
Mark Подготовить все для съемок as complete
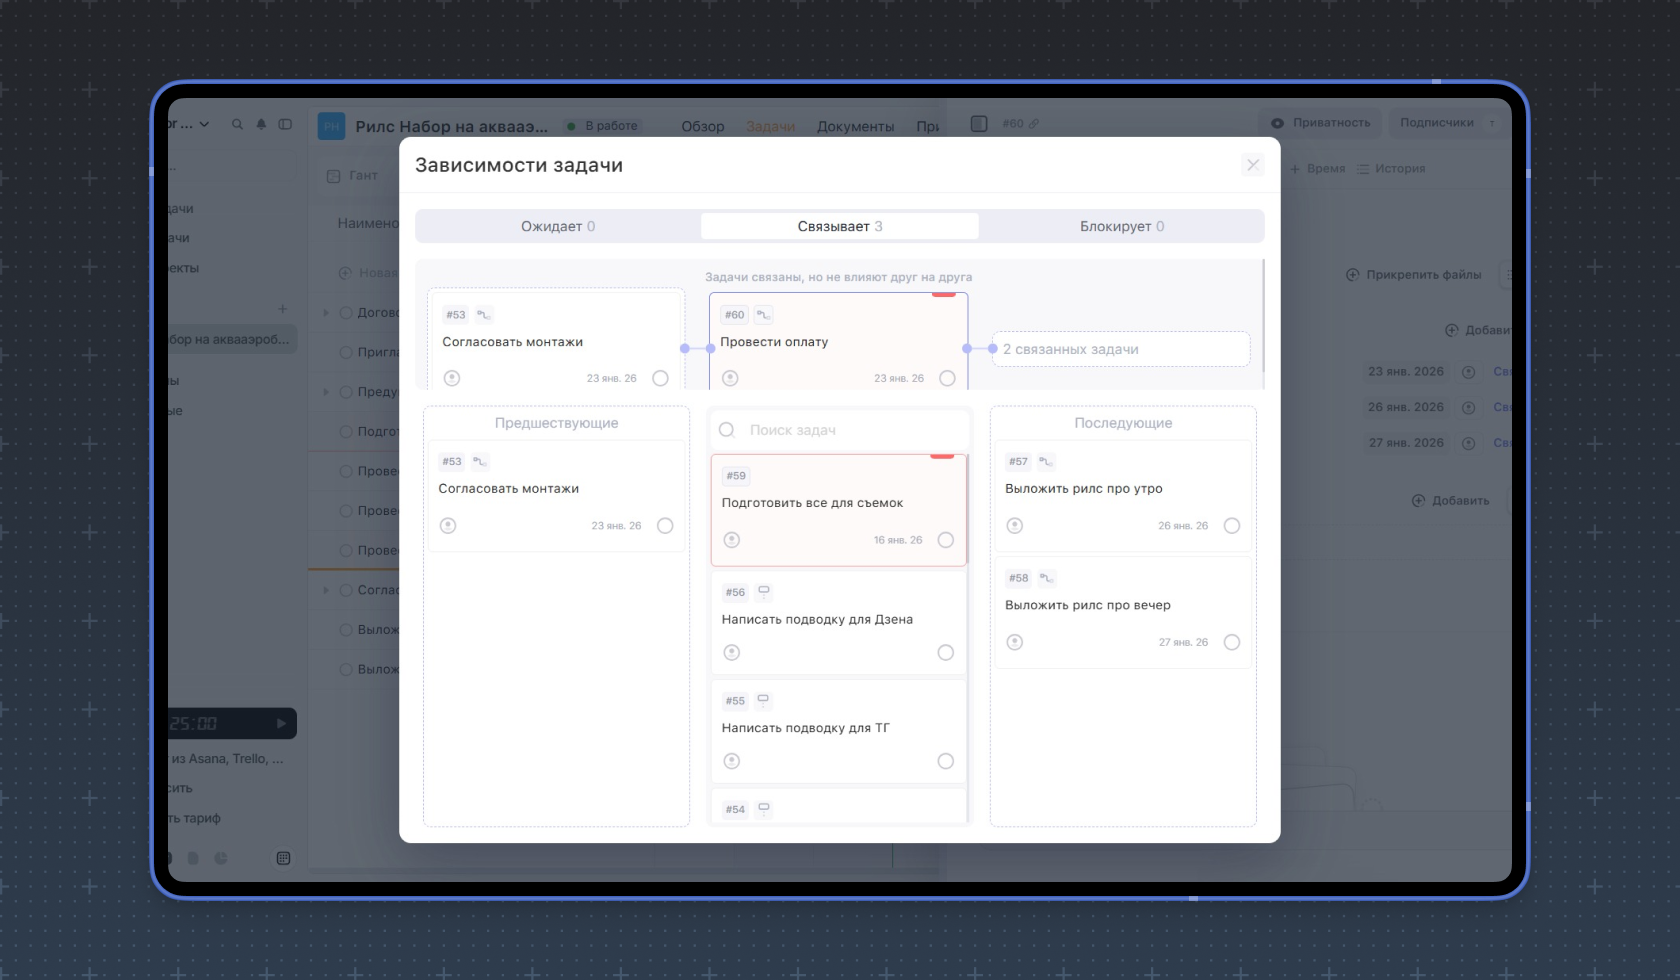tap(945, 540)
